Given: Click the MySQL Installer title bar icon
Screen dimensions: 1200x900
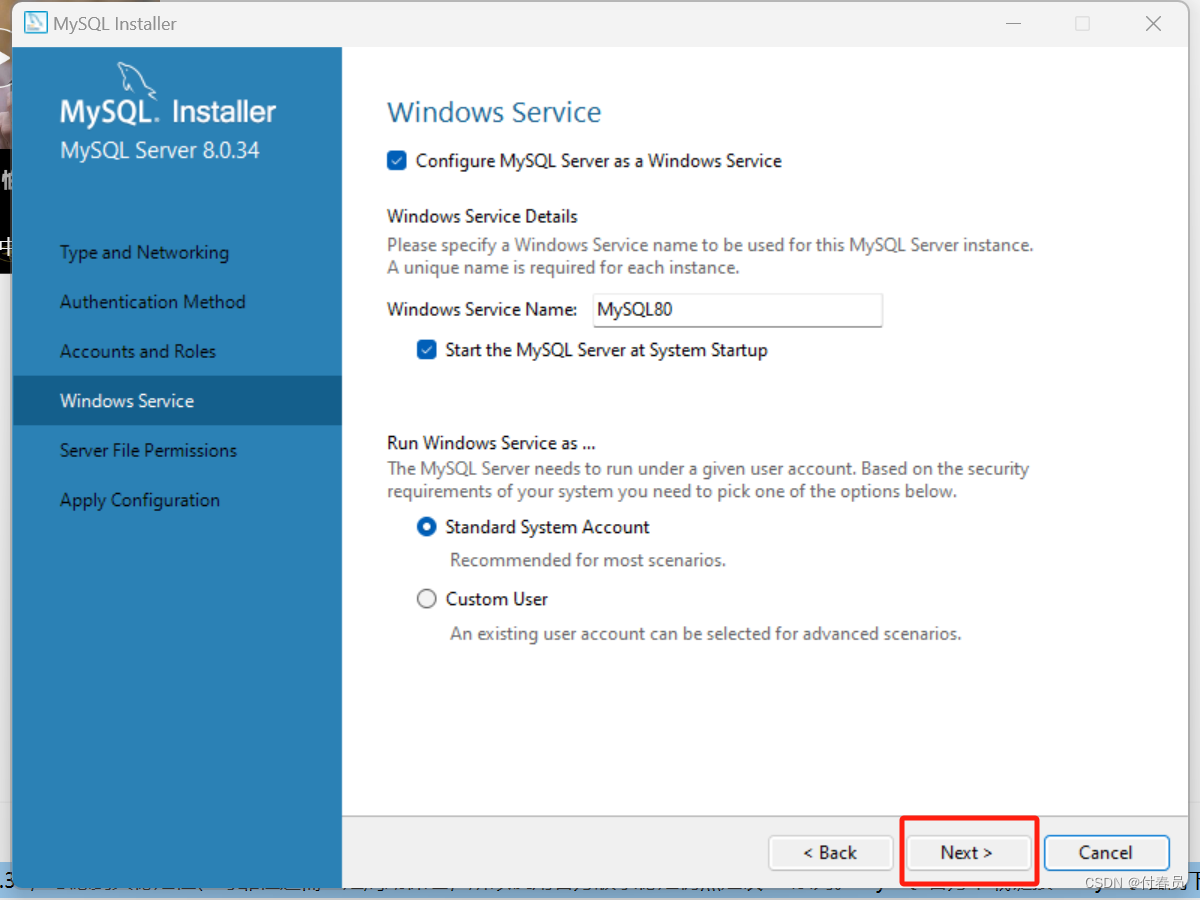Looking at the screenshot, I should (x=37, y=23).
